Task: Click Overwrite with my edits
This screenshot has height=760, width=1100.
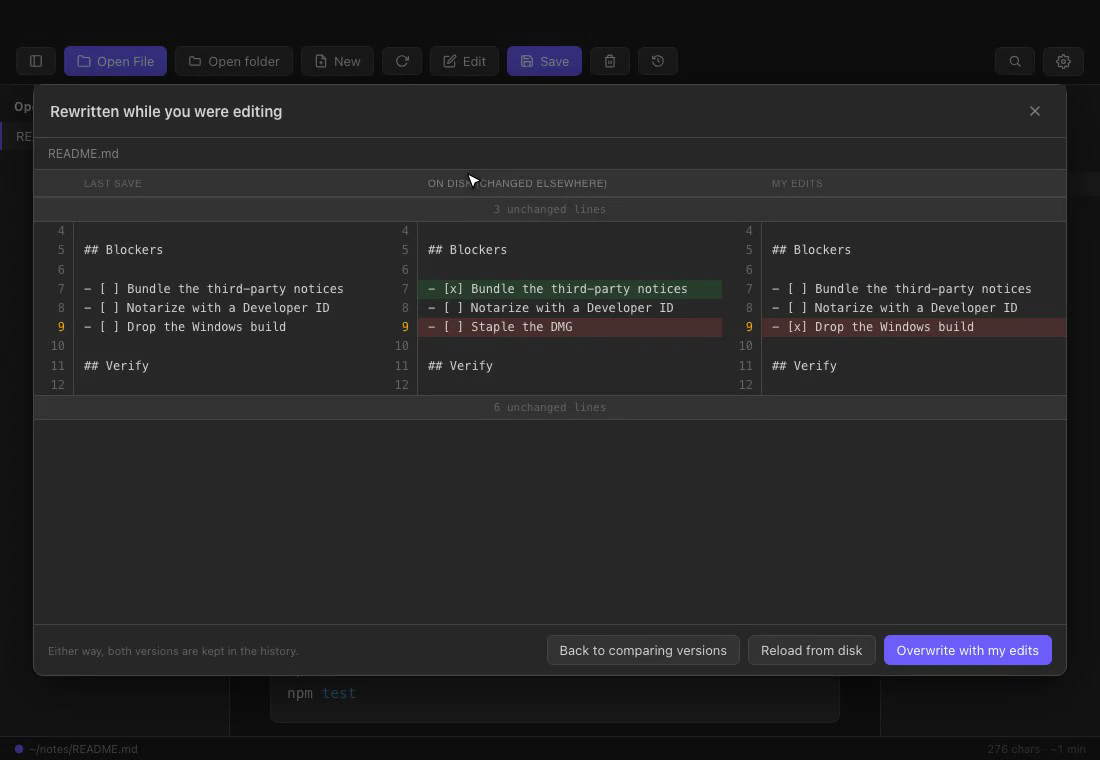Action: point(967,650)
